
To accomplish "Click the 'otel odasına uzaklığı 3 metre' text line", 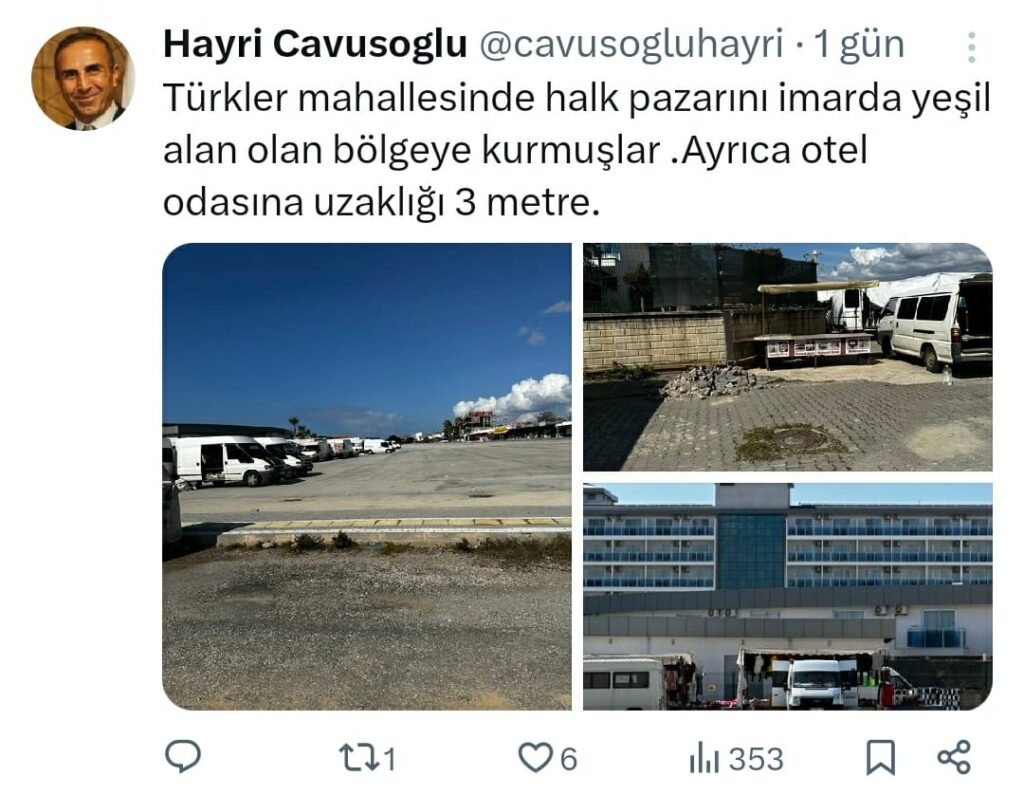I will (381, 202).
